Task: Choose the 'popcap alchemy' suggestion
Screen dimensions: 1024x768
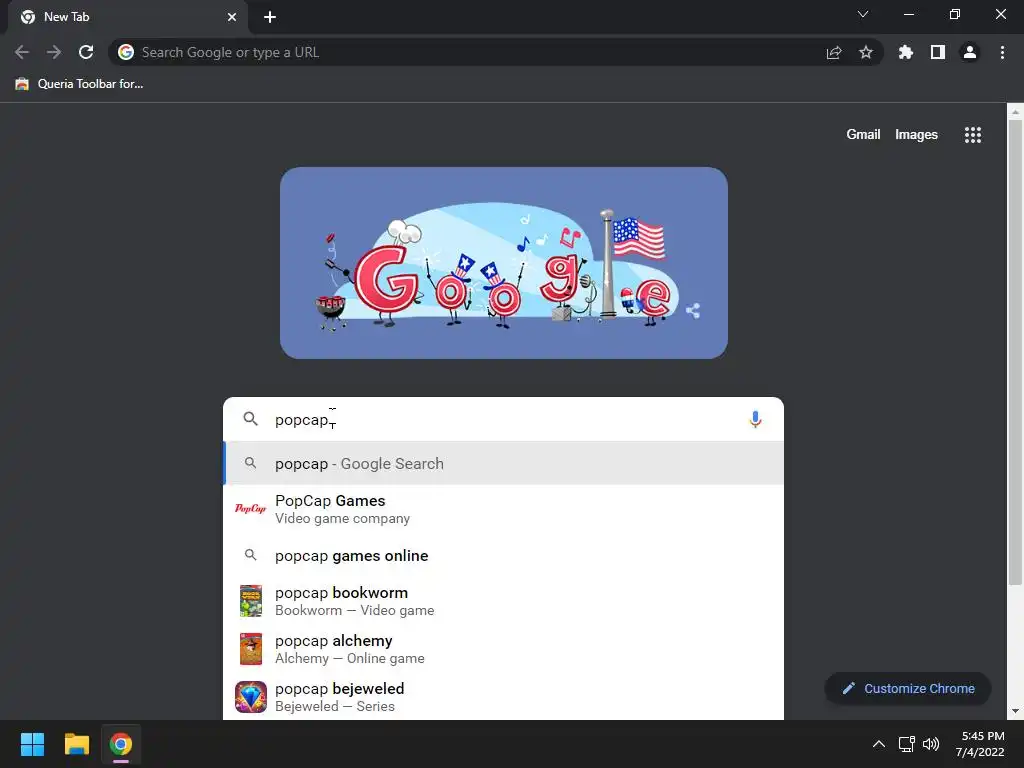Action: point(504,648)
